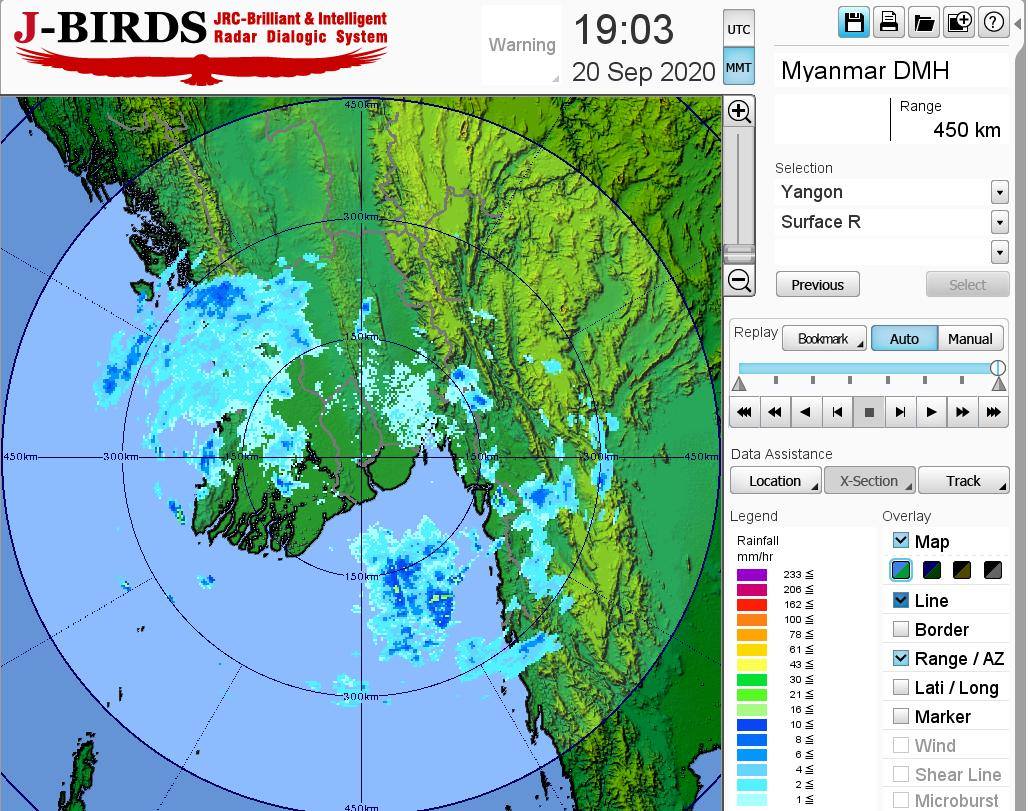
Task: Step to the previous frame in replay
Action: [837, 411]
